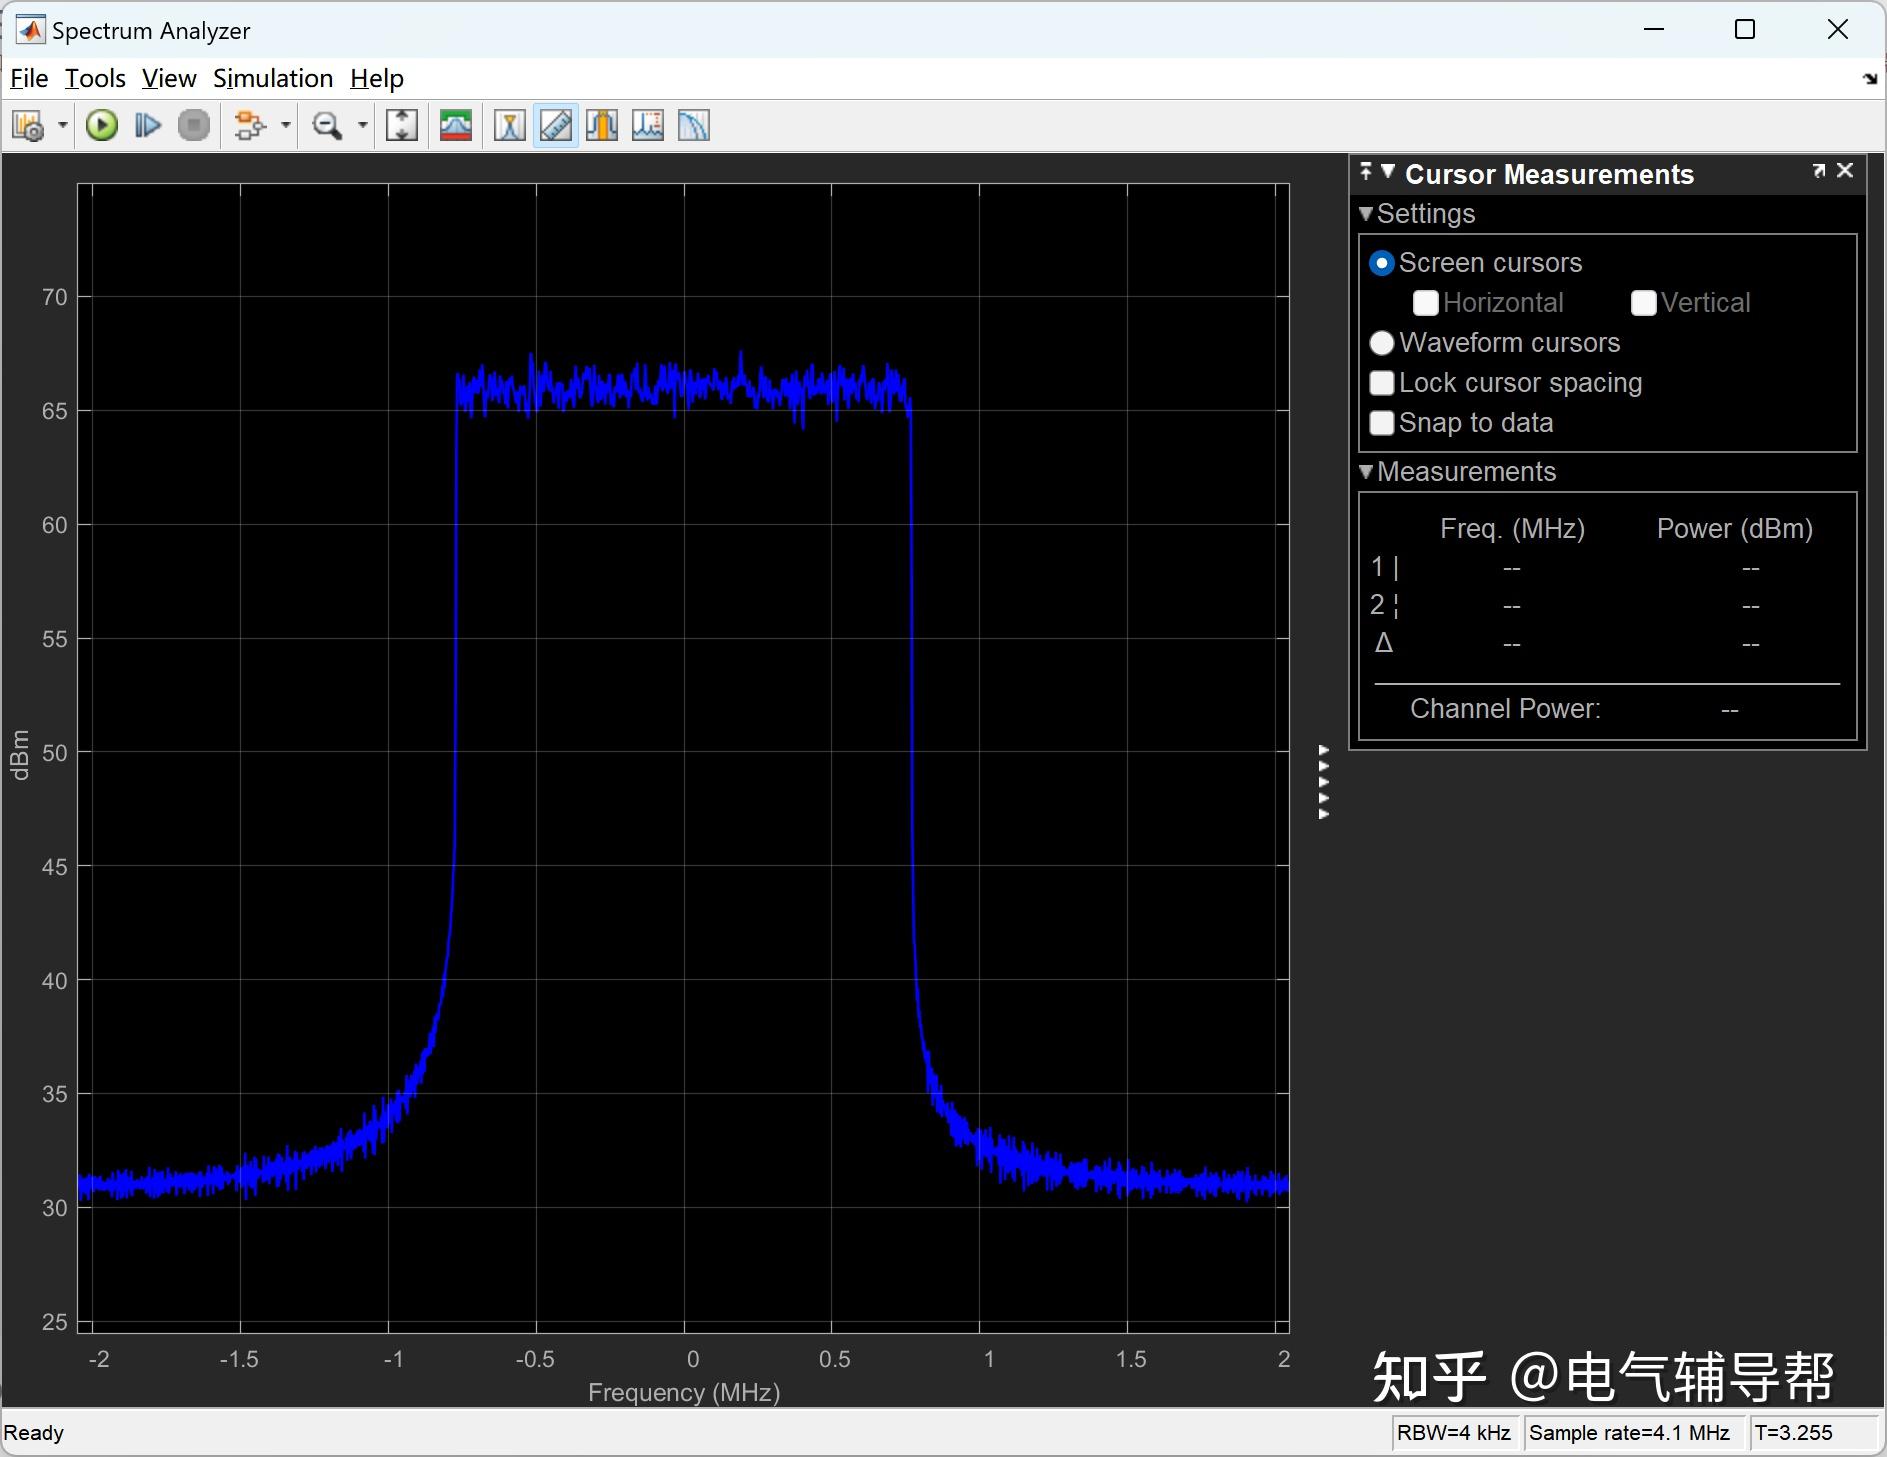The width and height of the screenshot is (1887, 1457).
Task: Enable the Horizontal cursors checkbox
Action: click(x=1426, y=303)
